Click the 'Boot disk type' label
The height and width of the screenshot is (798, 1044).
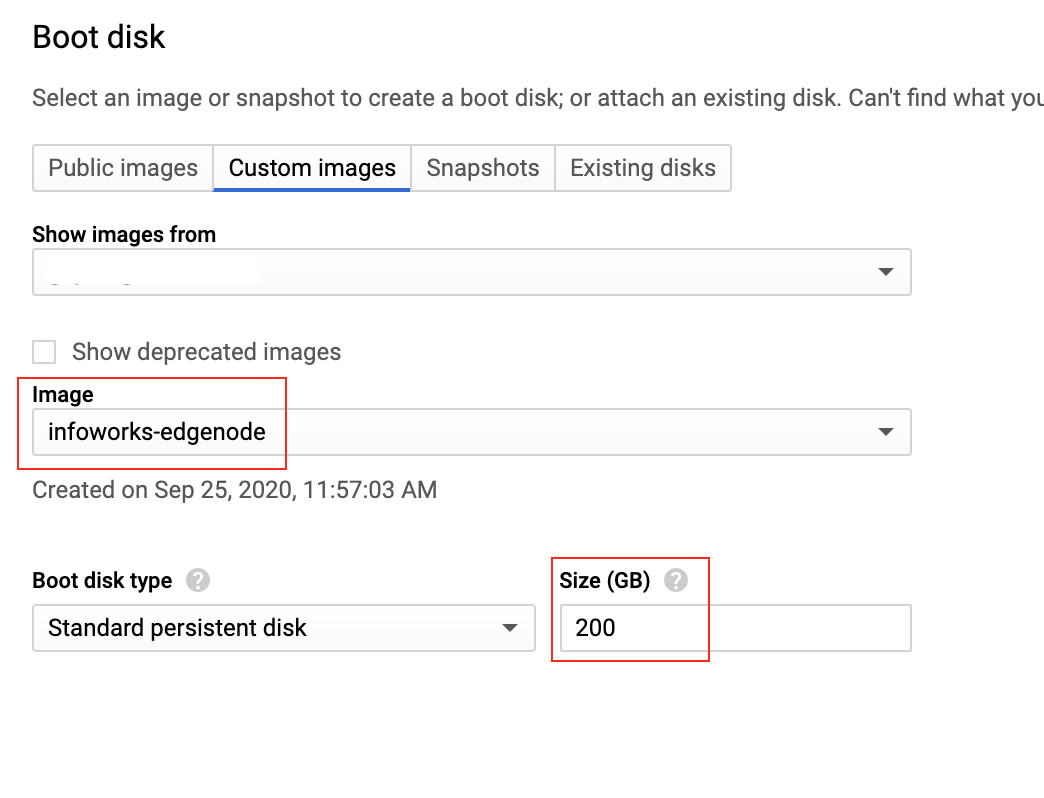pos(103,580)
